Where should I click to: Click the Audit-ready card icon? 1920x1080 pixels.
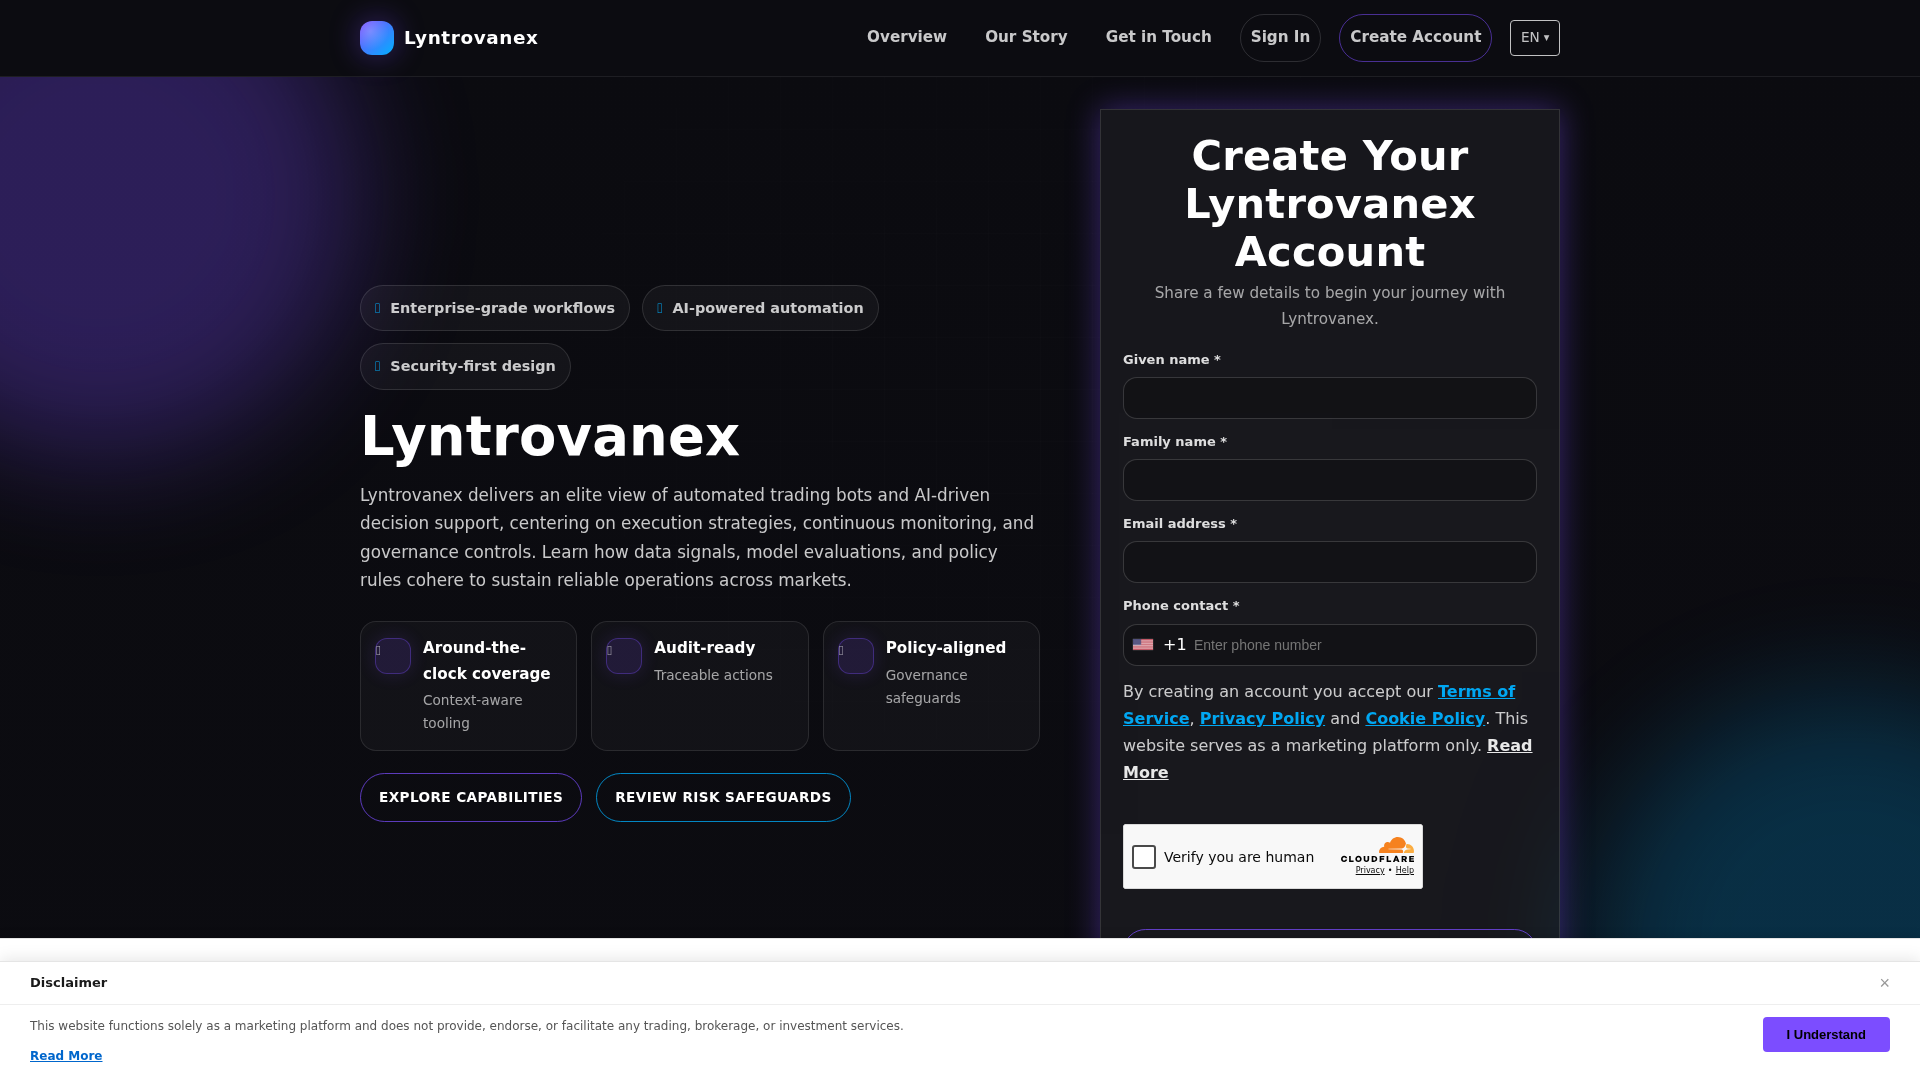pos(624,656)
